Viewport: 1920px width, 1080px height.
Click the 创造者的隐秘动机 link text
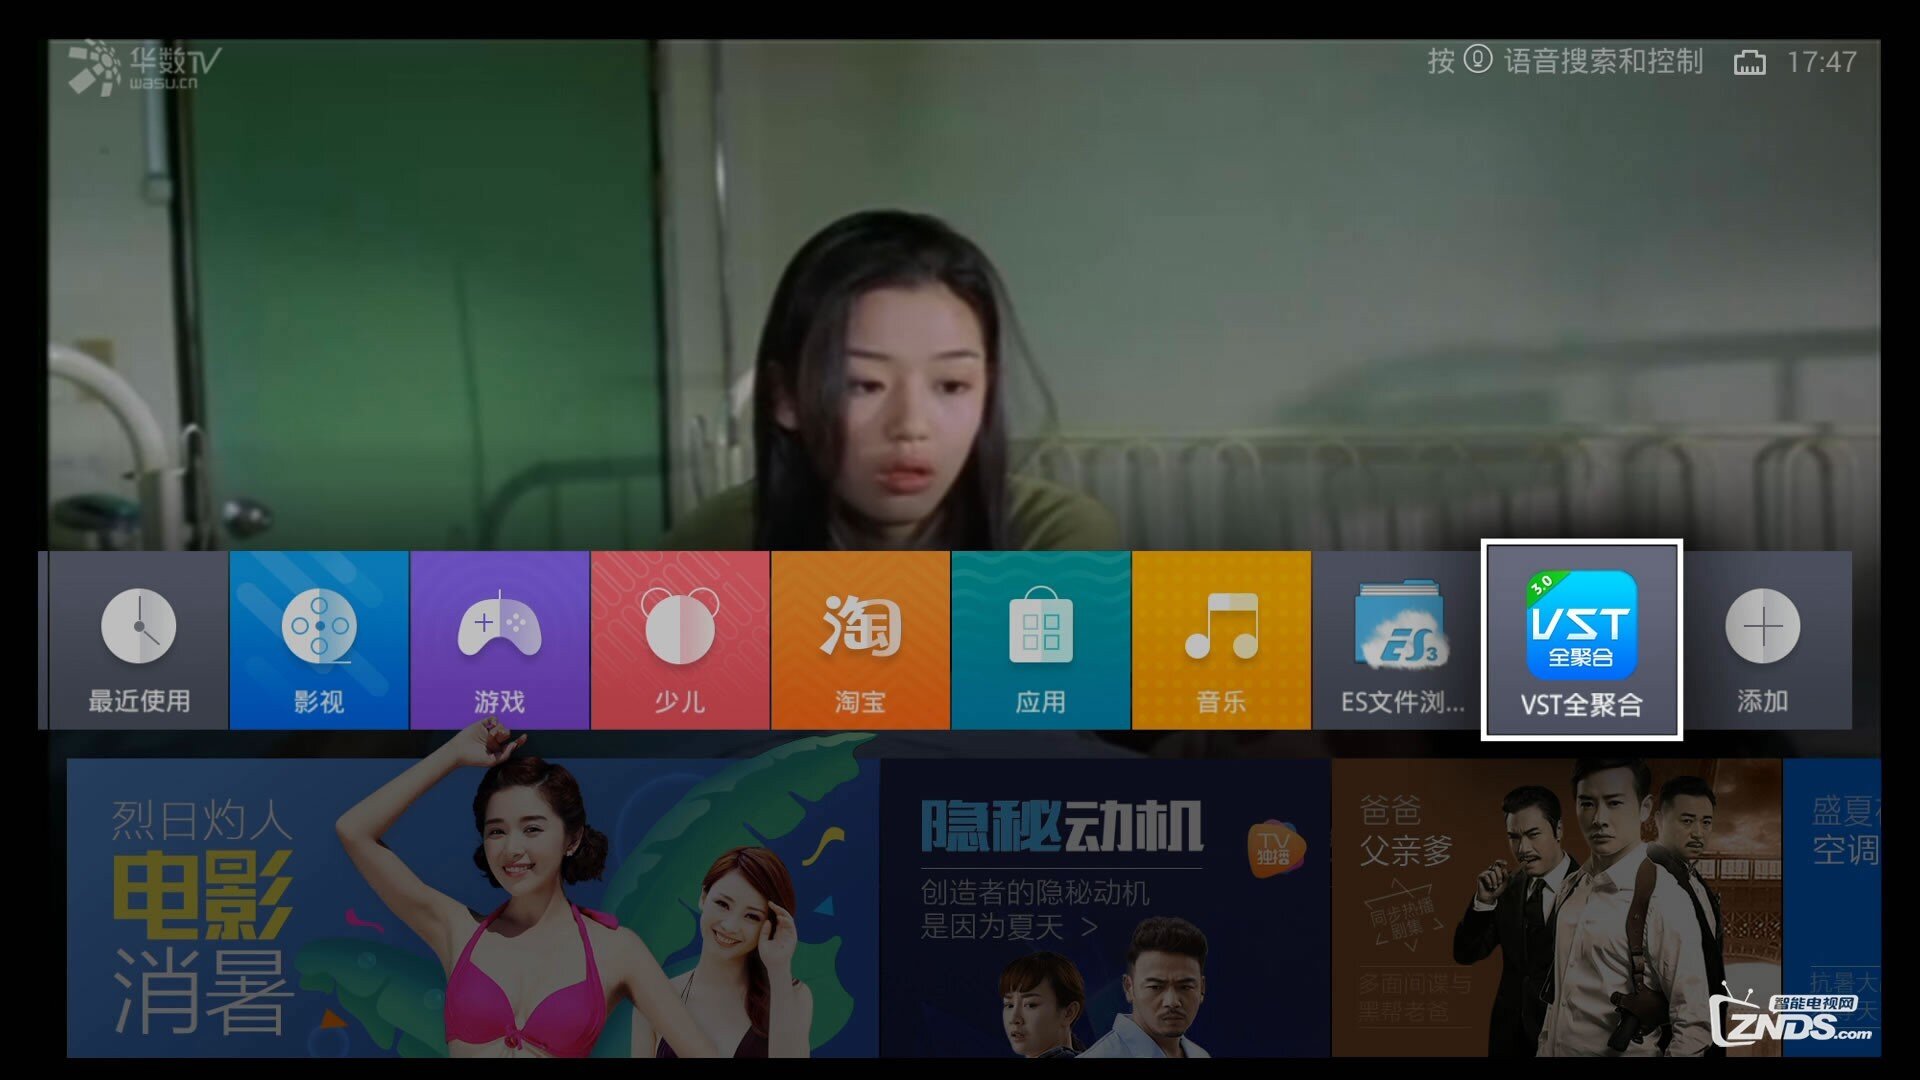coord(1034,909)
